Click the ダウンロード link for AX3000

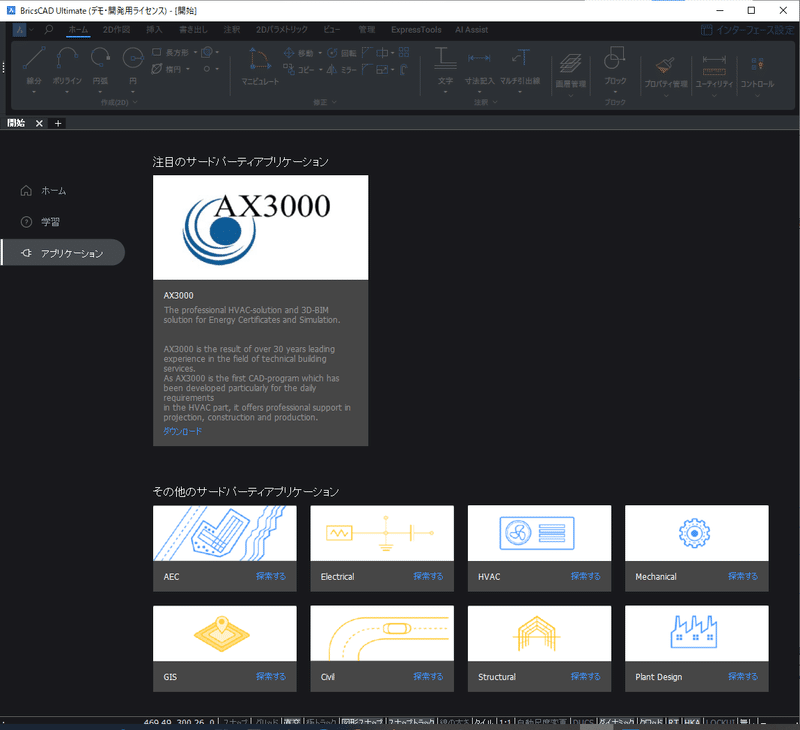[182, 431]
